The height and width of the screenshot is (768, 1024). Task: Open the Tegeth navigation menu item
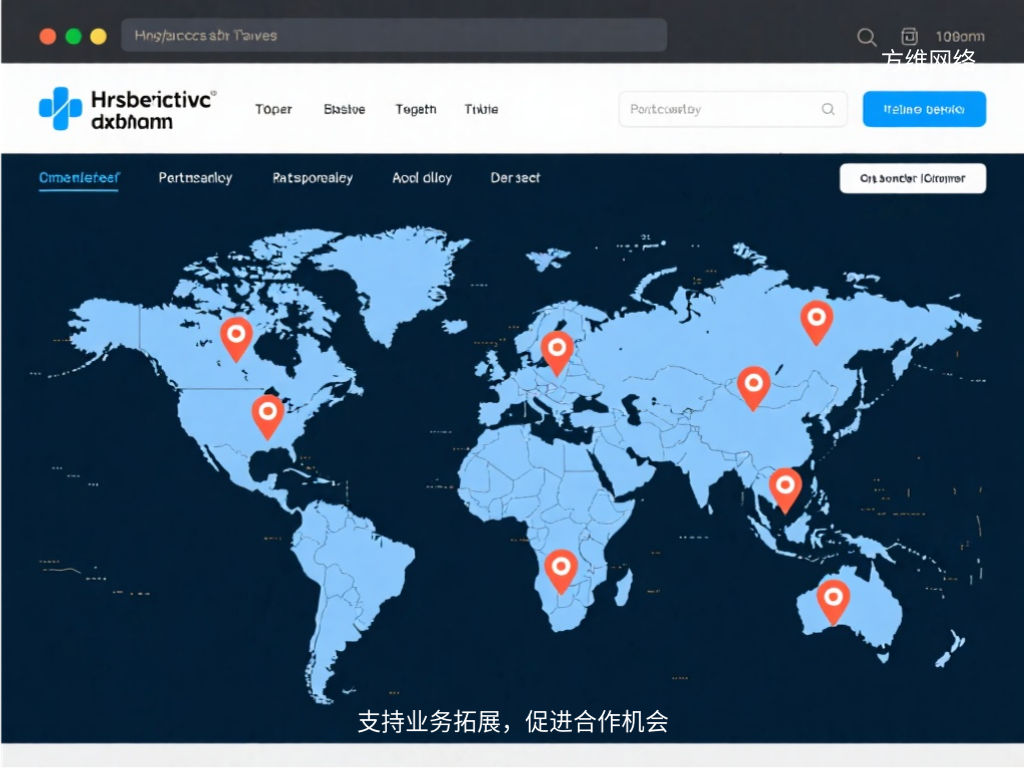pyautogui.click(x=415, y=110)
